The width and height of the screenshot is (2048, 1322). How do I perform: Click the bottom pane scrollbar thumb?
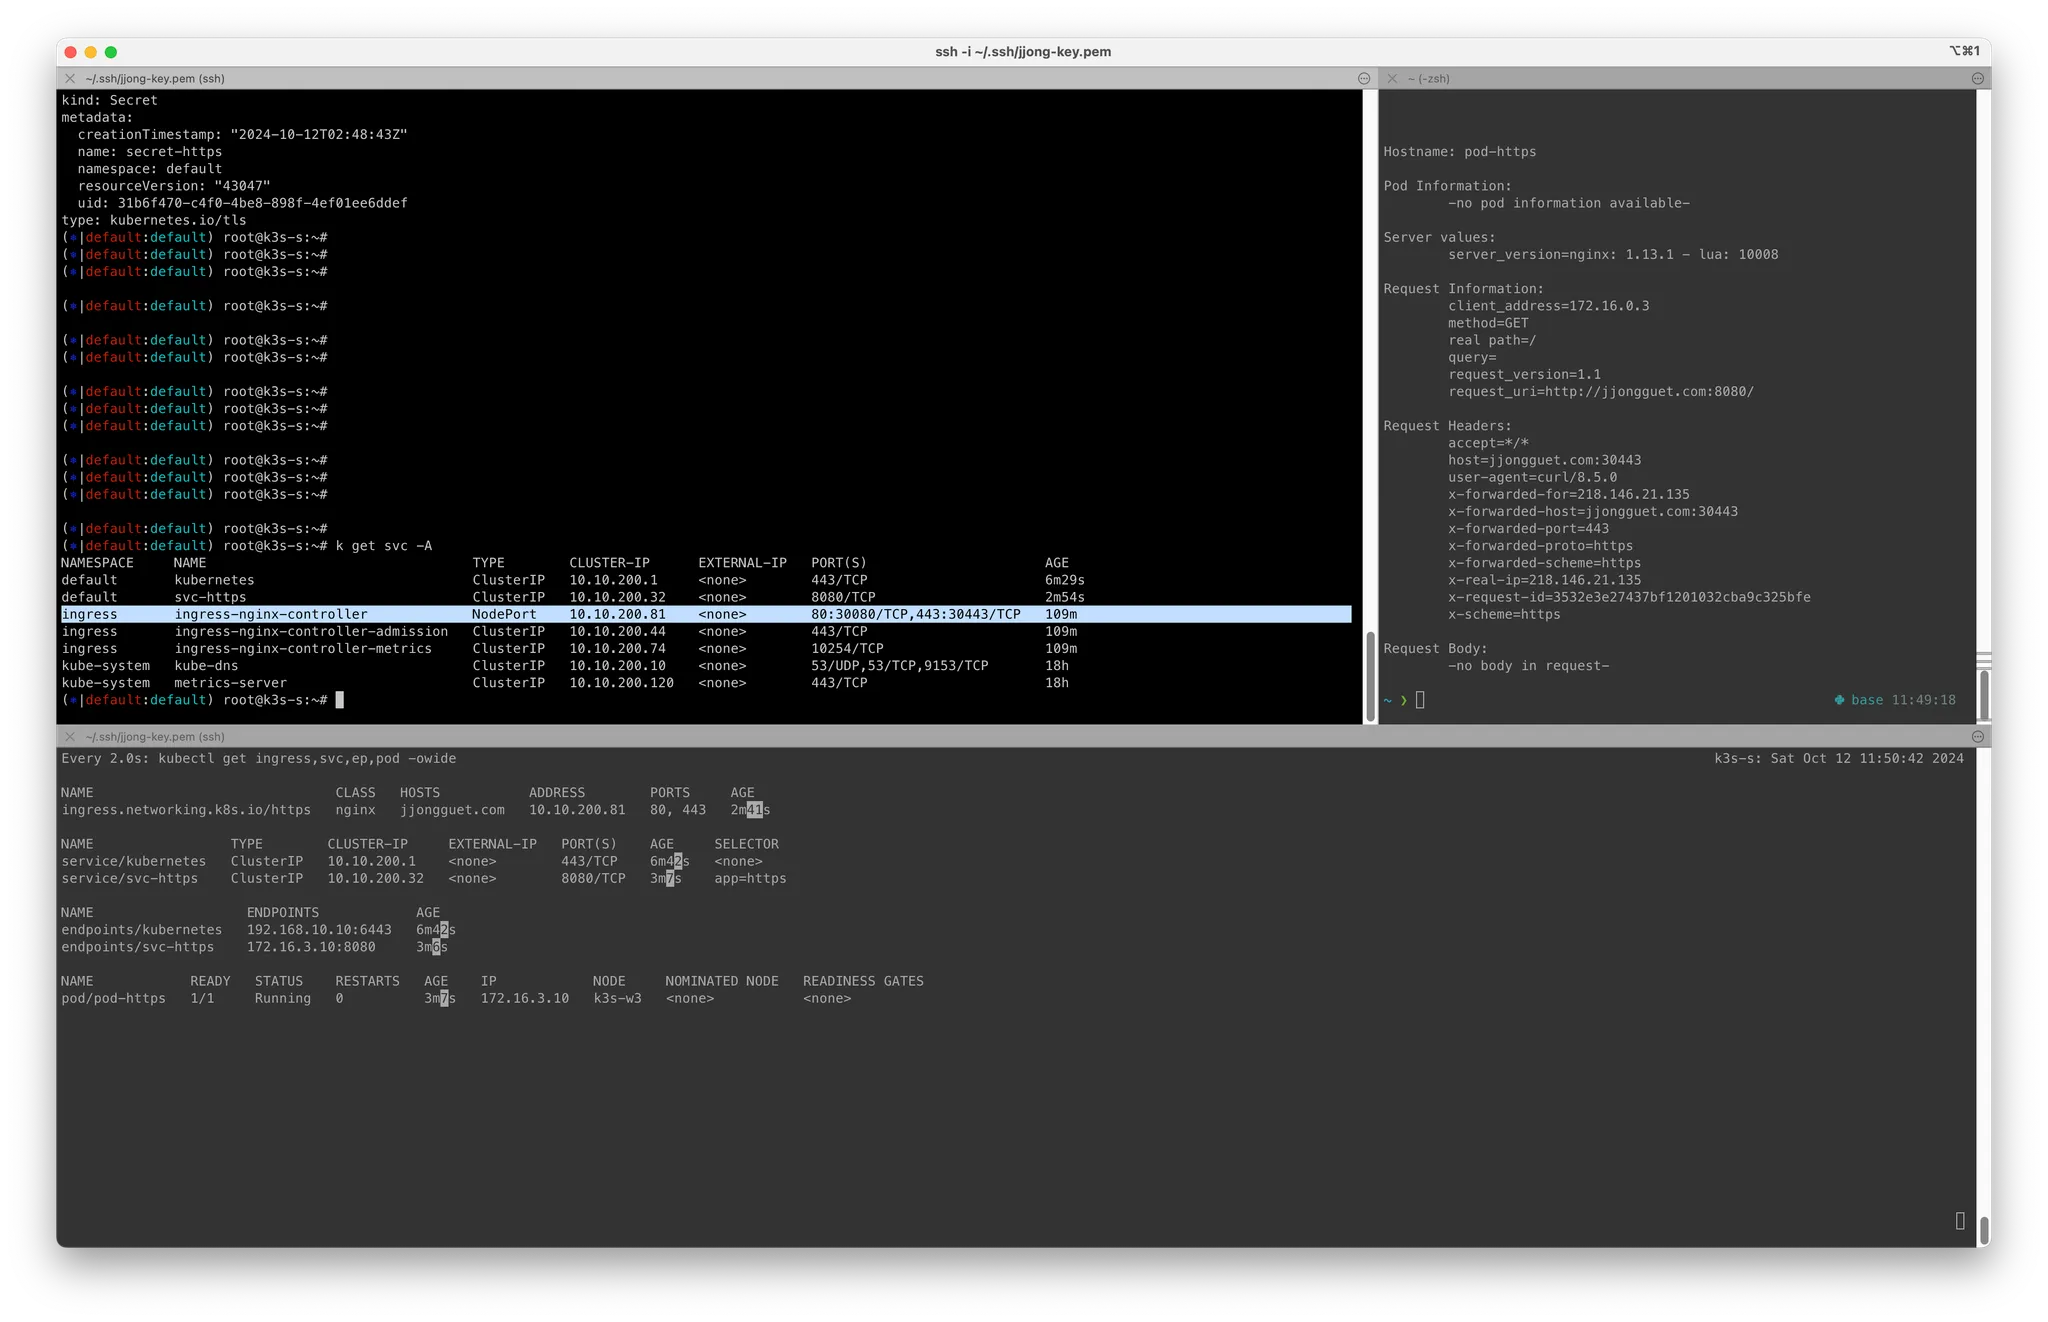point(1984,1229)
